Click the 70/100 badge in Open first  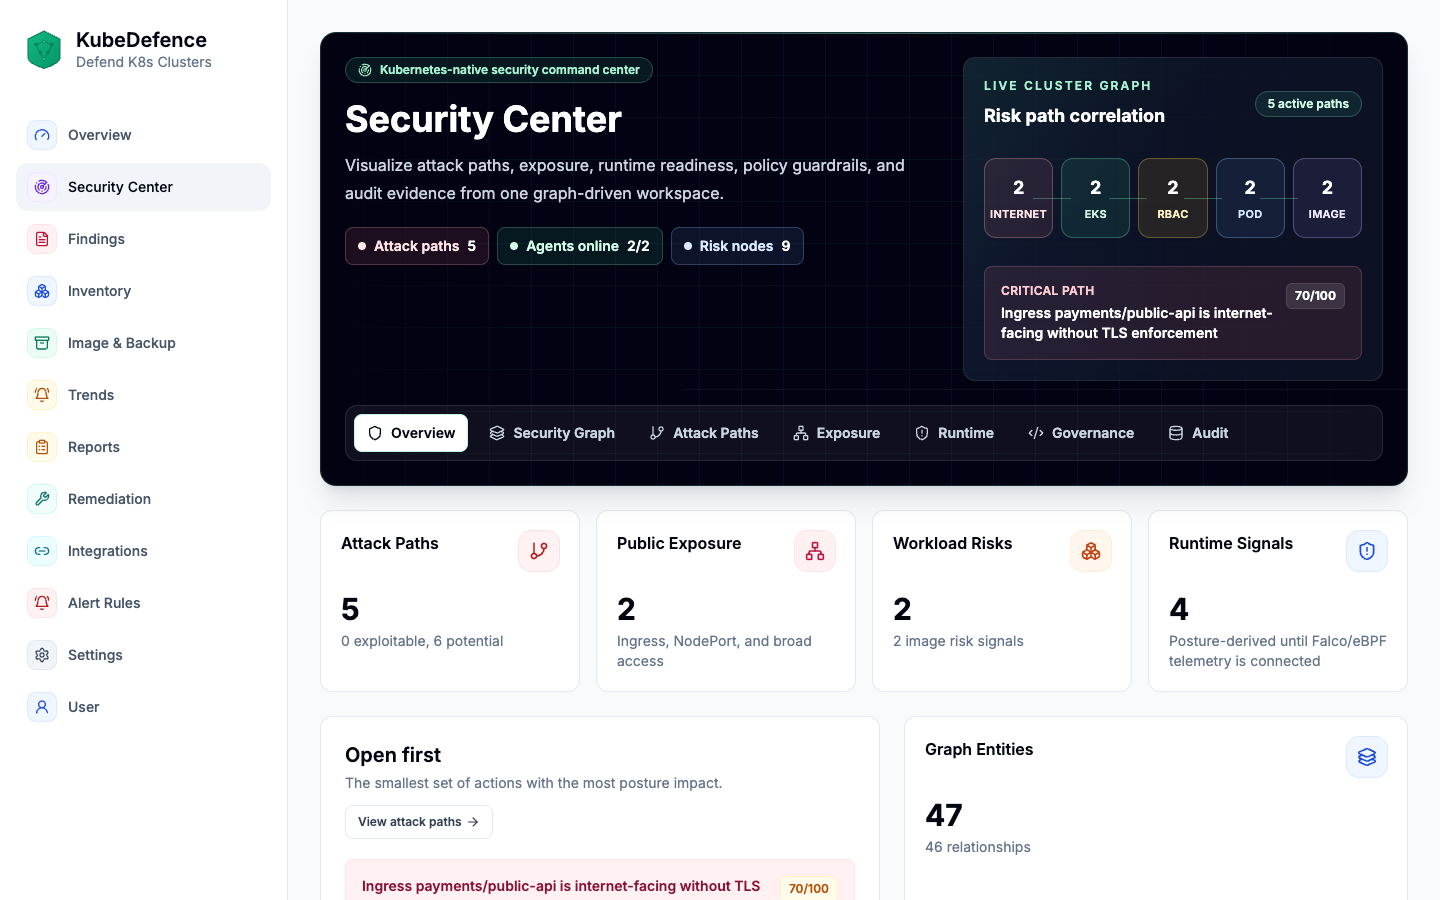click(x=808, y=888)
